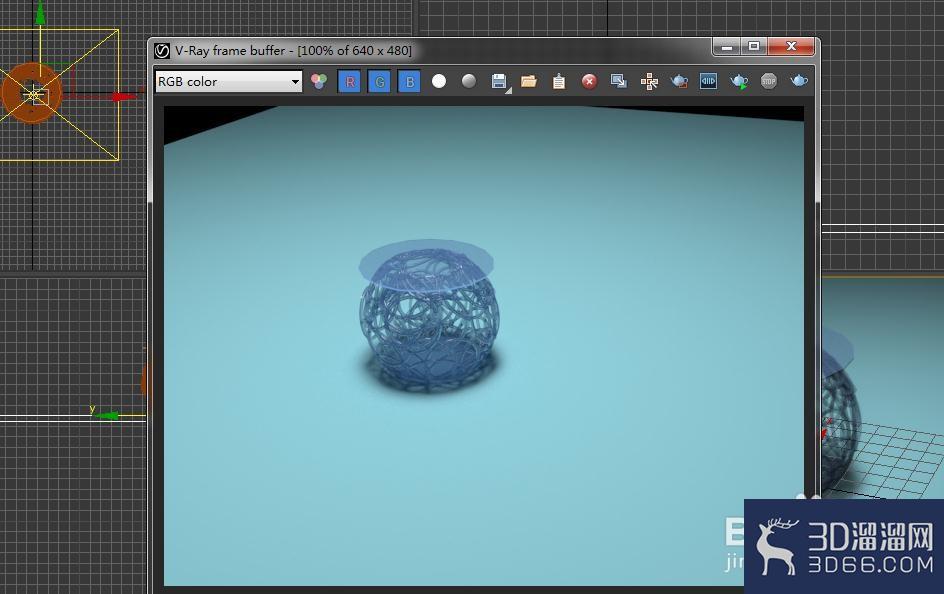Toggle the red channel display
The image size is (944, 594).
pyautogui.click(x=349, y=81)
